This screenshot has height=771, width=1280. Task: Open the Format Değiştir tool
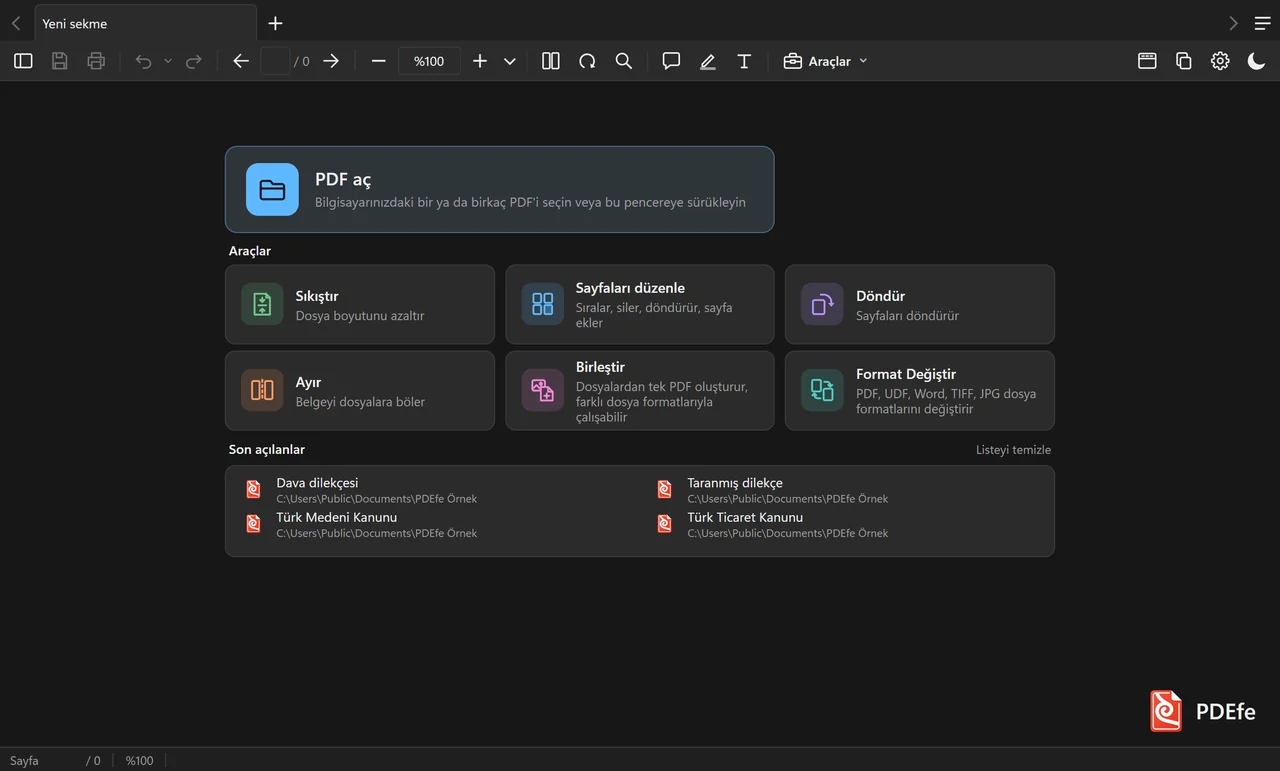[x=920, y=390]
